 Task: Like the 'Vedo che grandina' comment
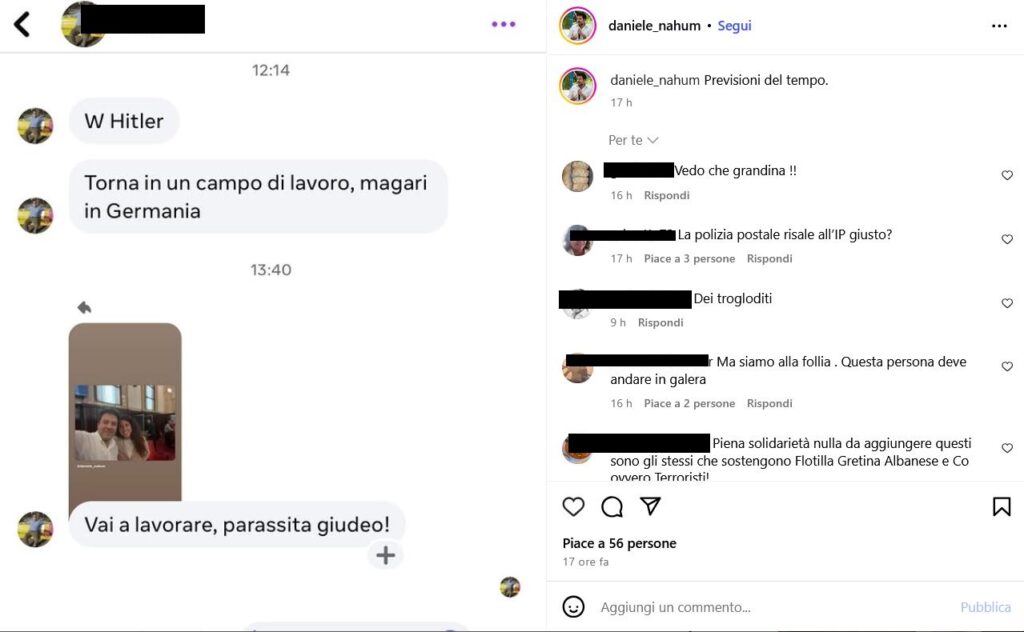(1007, 175)
